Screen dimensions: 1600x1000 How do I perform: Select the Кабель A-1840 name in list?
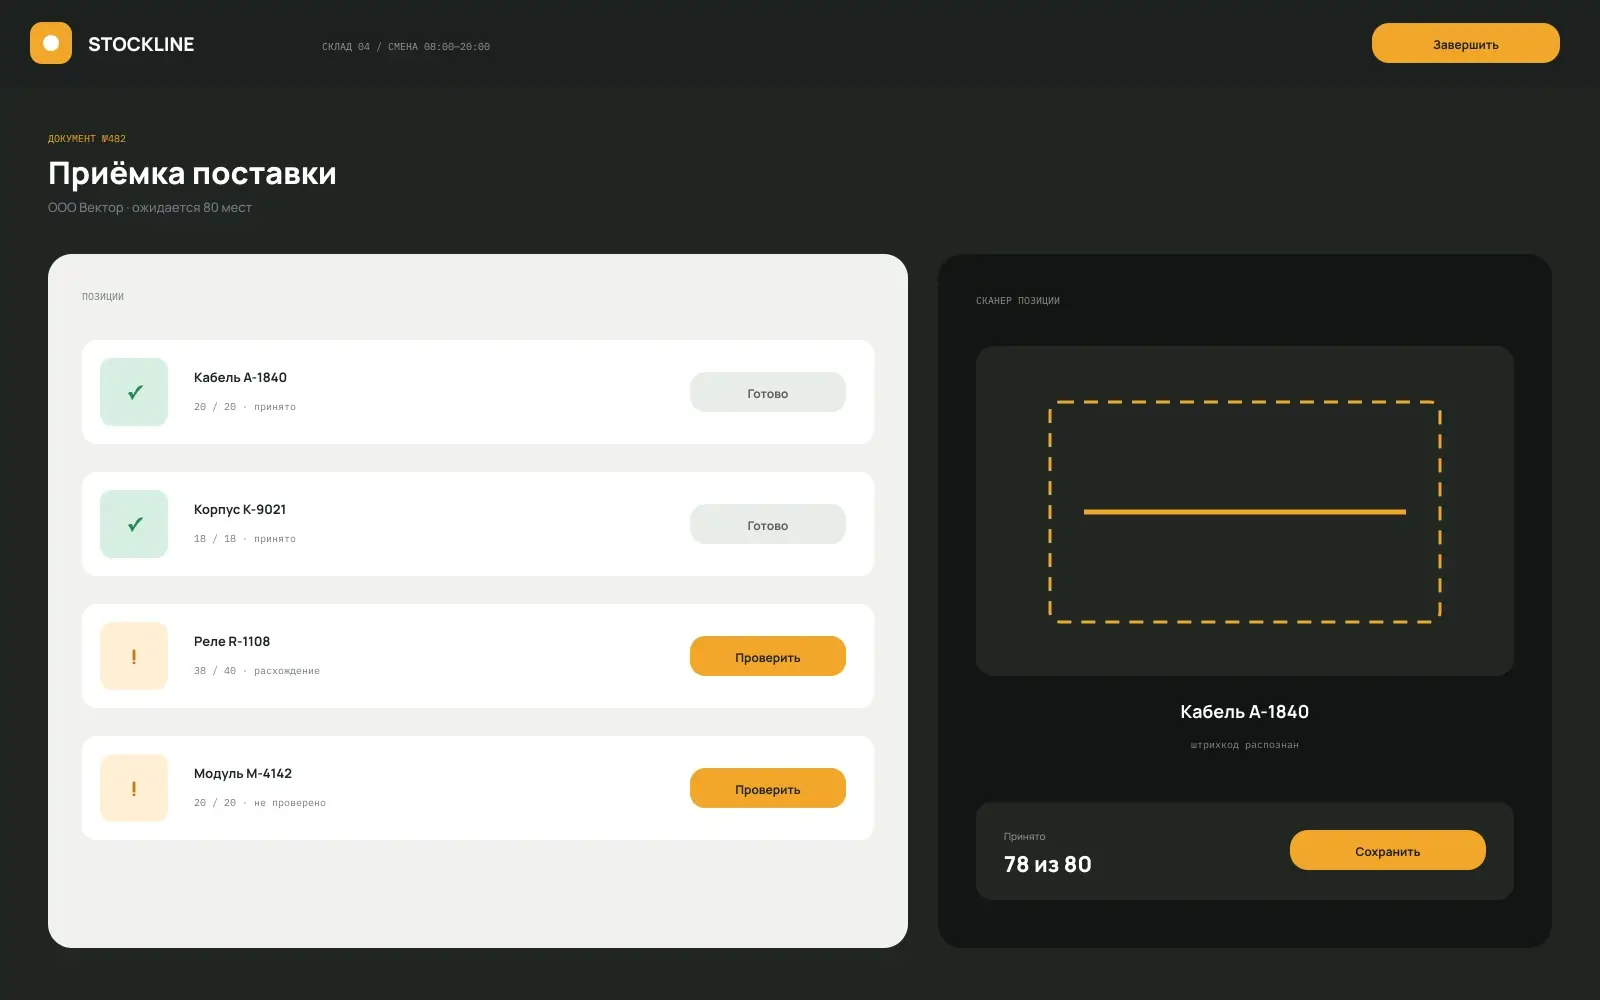[x=240, y=377]
